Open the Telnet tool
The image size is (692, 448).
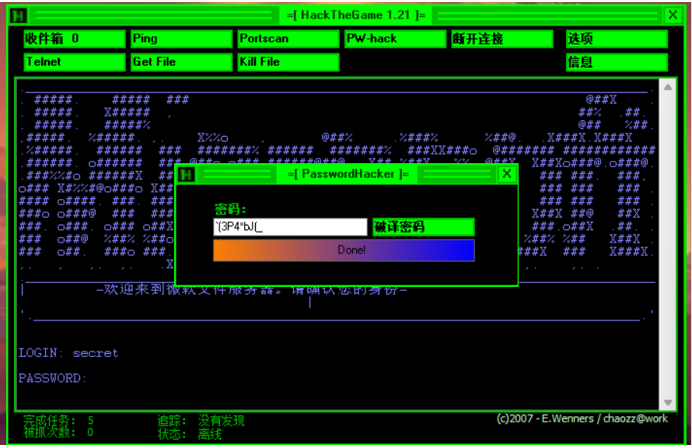click(x=75, y=62)
